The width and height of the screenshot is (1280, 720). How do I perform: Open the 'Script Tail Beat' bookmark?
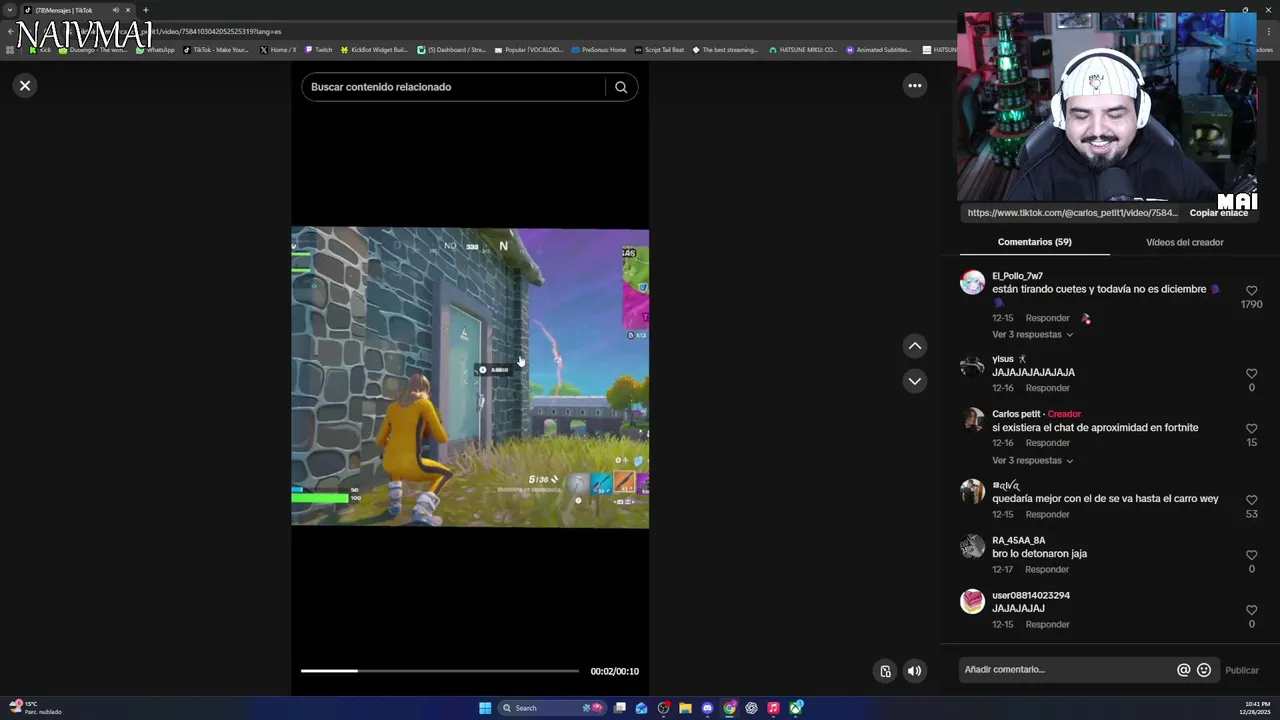[x=659, y=50]
